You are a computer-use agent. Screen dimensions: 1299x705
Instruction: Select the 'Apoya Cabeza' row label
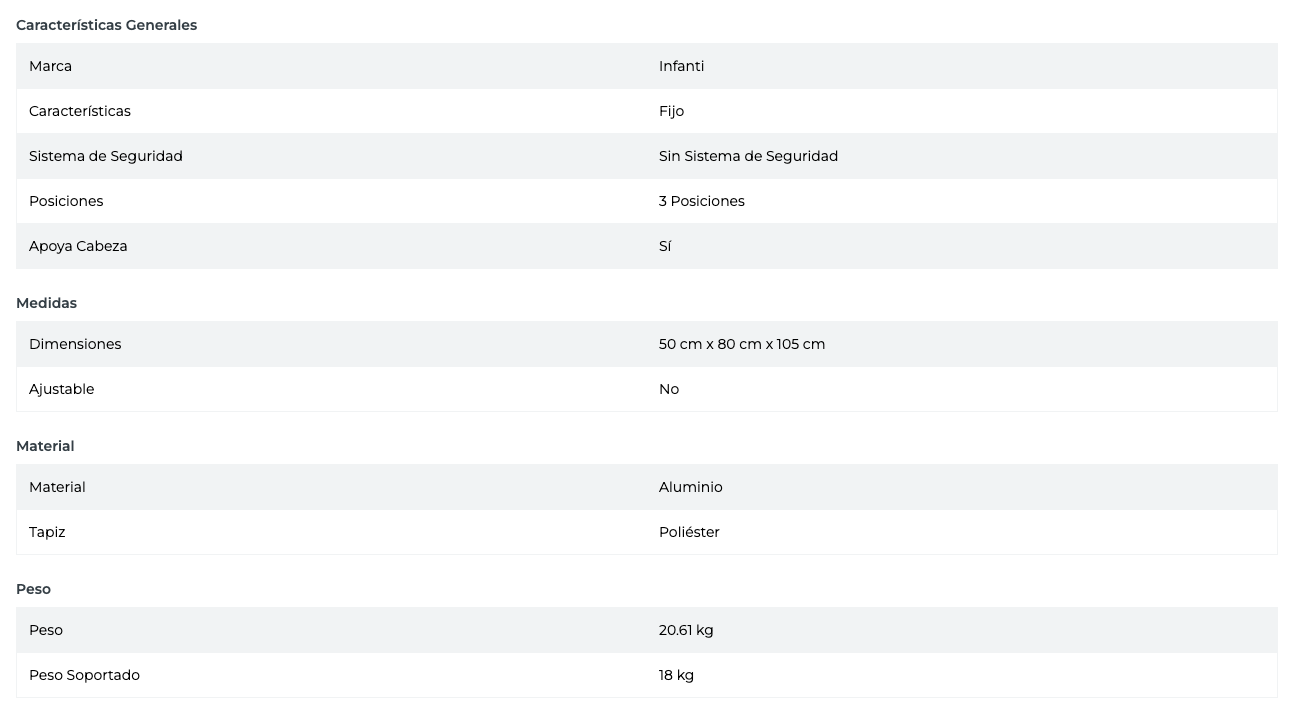78,246
